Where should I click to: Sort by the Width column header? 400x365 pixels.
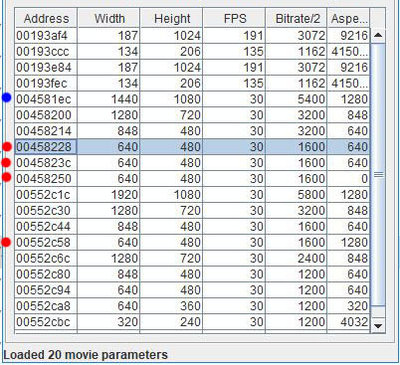pyautogui.click(x=109, y=18)
